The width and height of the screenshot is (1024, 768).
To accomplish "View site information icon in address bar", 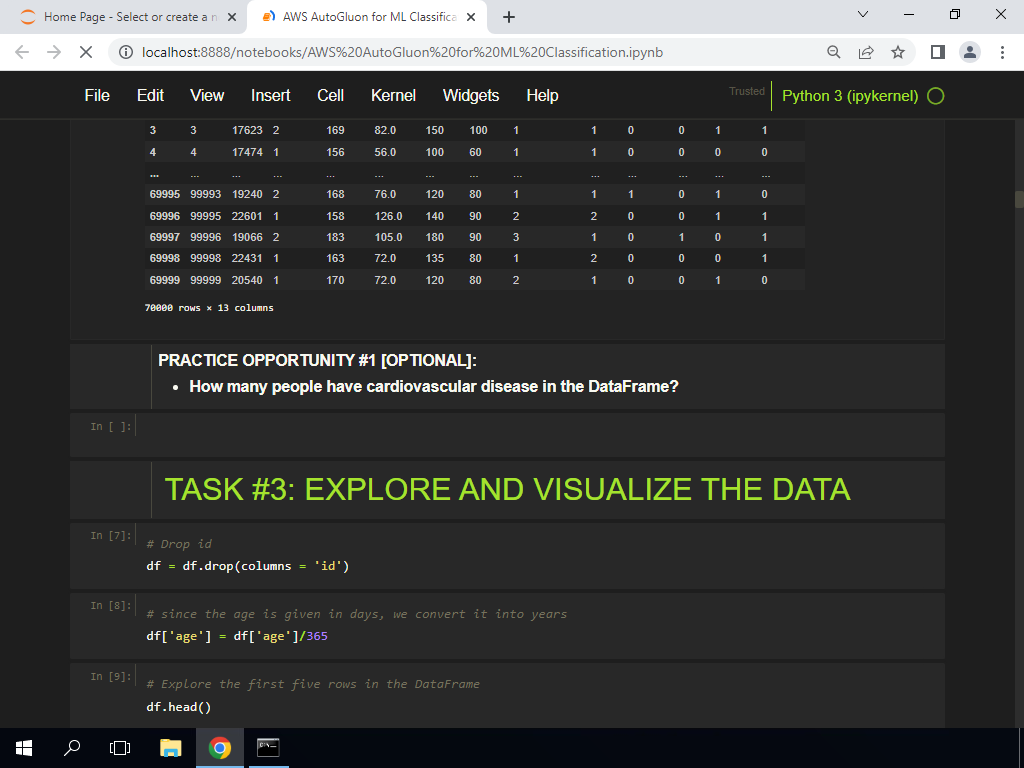I will (x=126, y=52).
